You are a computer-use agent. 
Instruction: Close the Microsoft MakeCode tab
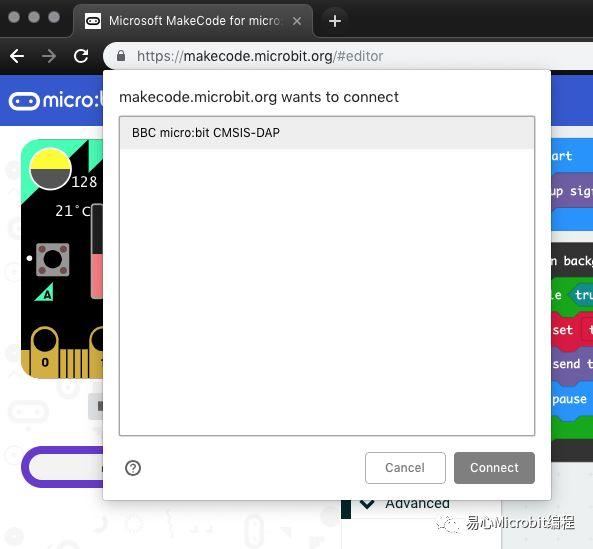click(x=297, y=21)
